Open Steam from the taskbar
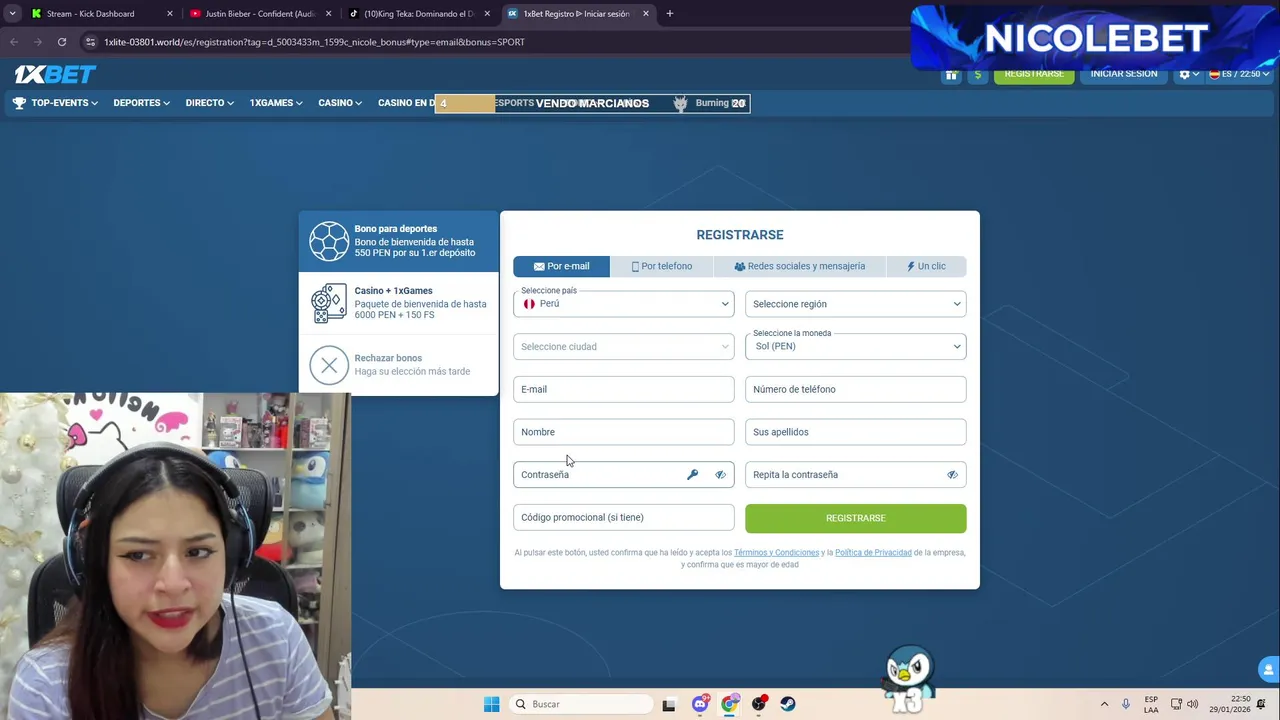This screenshot has width=1280, height=720. tap(788, 704)
